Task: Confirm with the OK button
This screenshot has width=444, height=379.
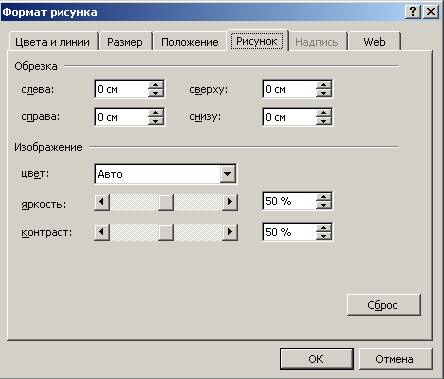Action: [316, 359]
